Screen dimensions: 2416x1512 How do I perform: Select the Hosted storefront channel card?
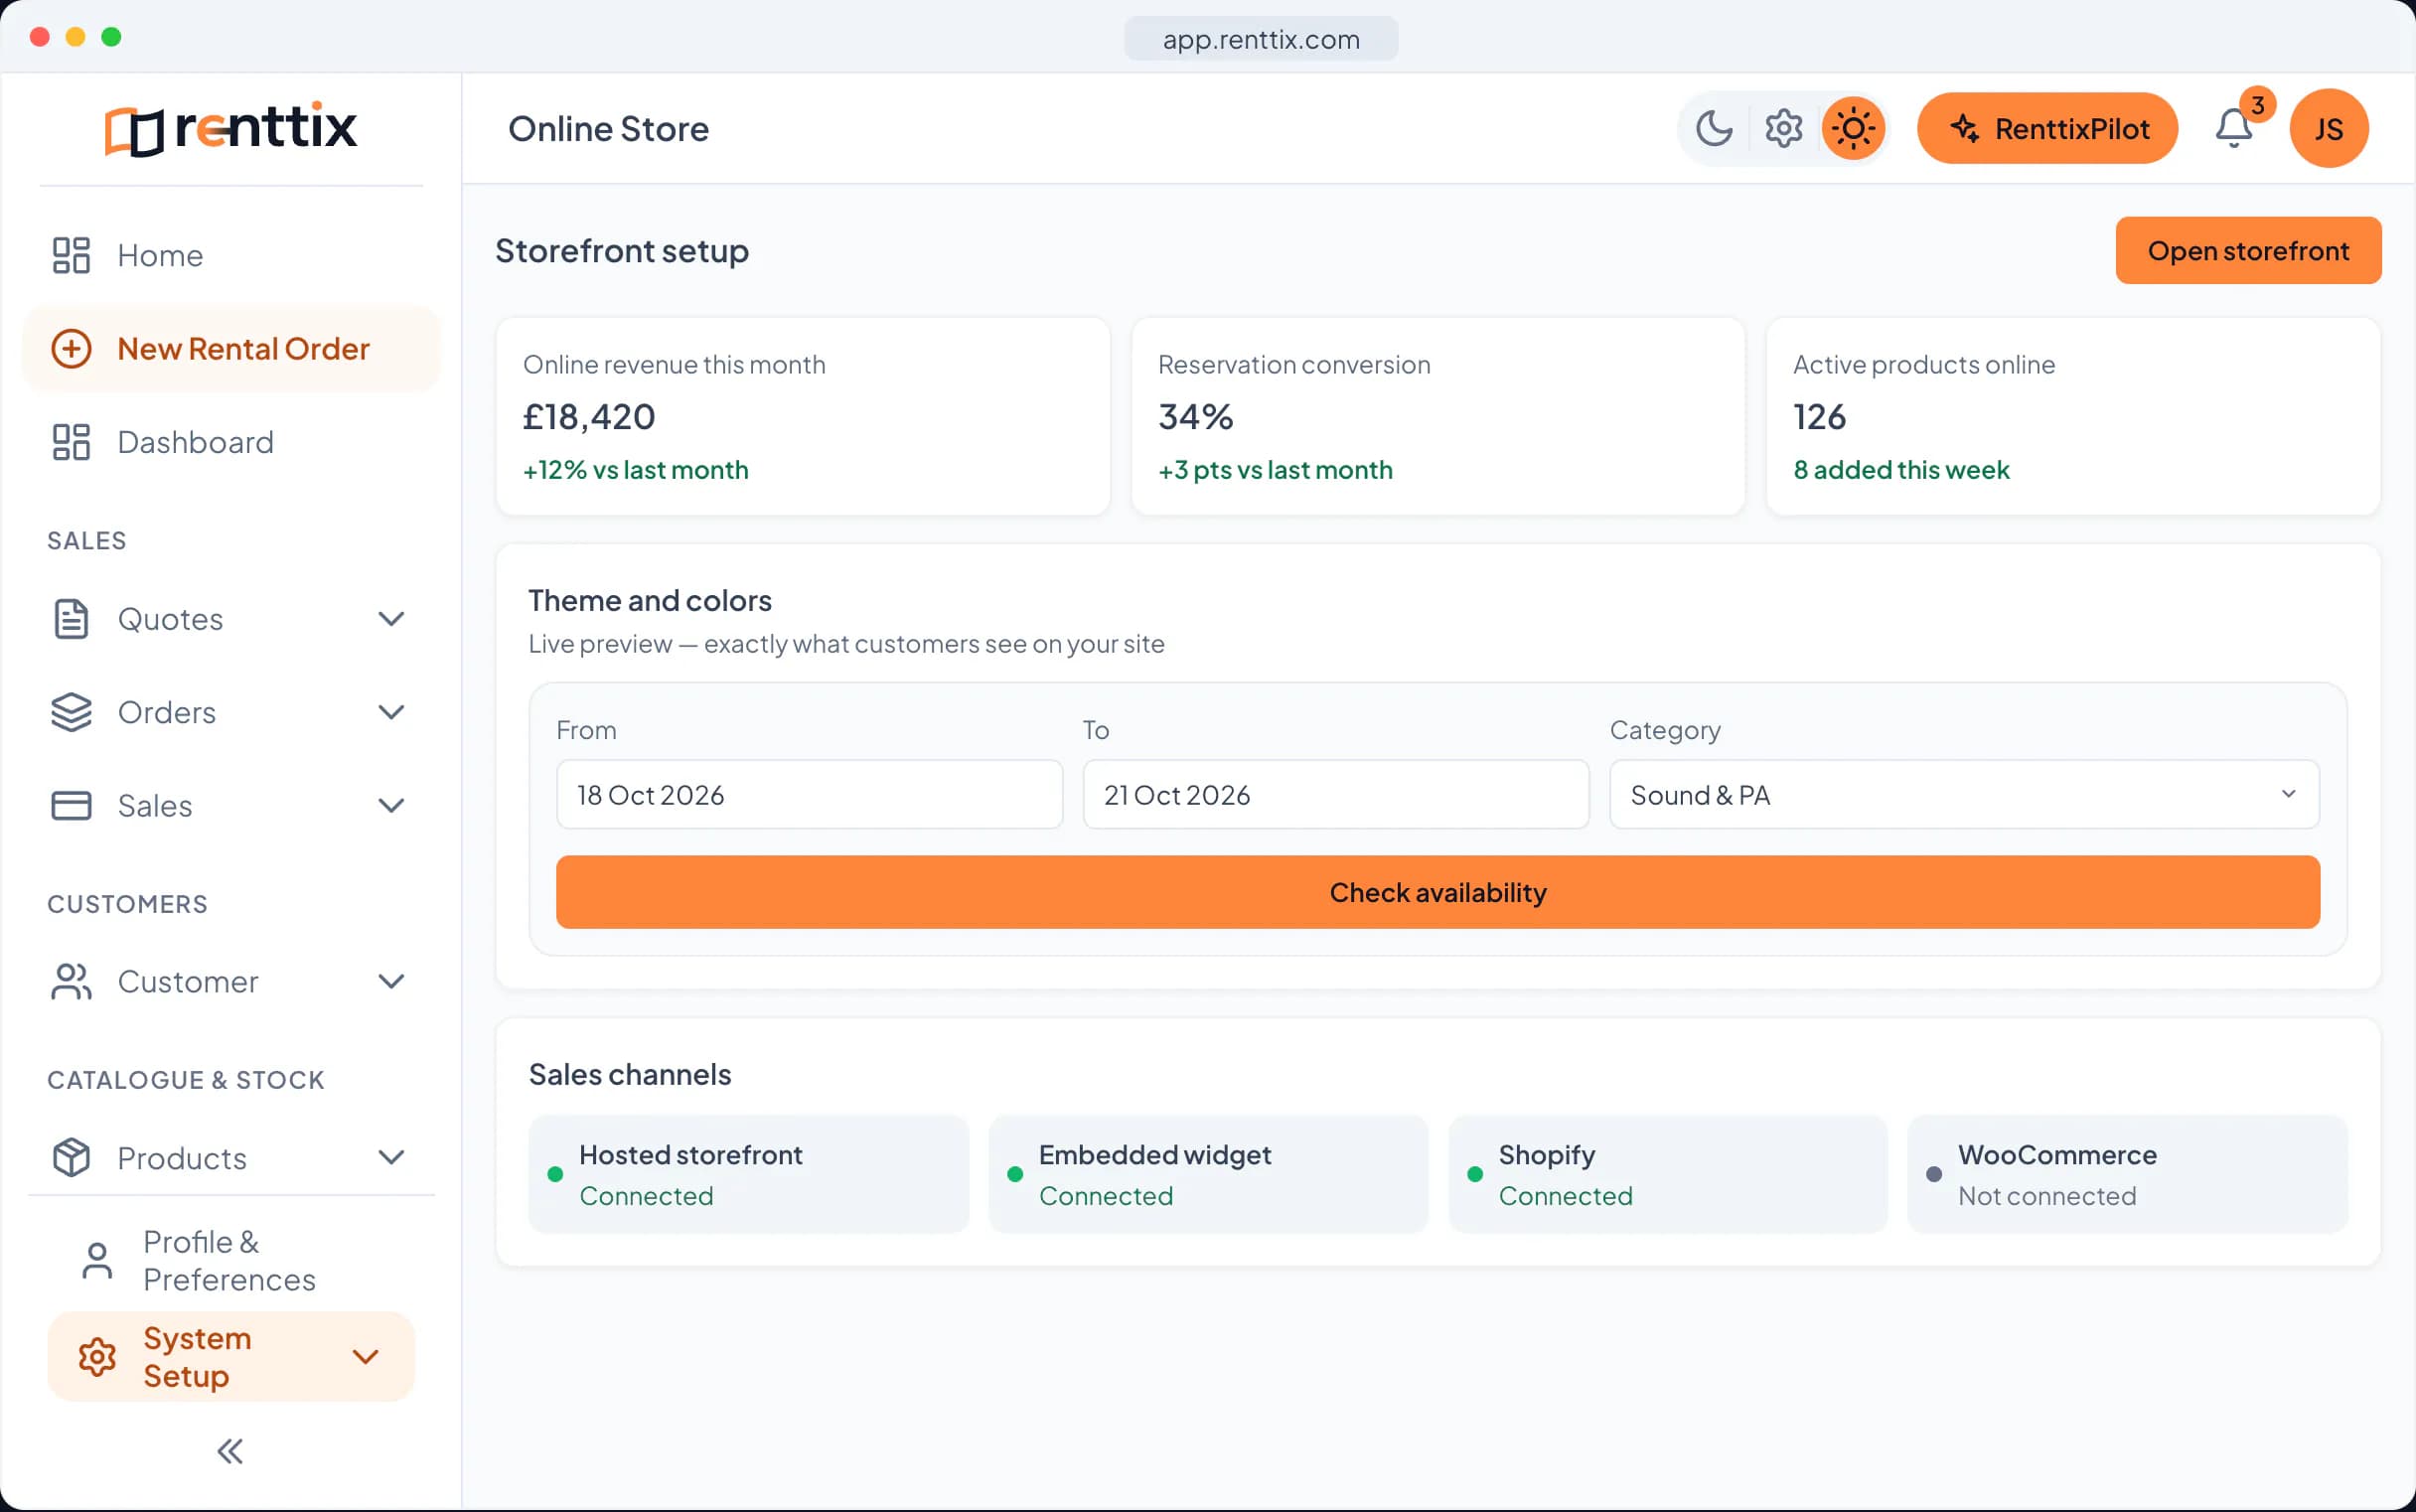748,1174
